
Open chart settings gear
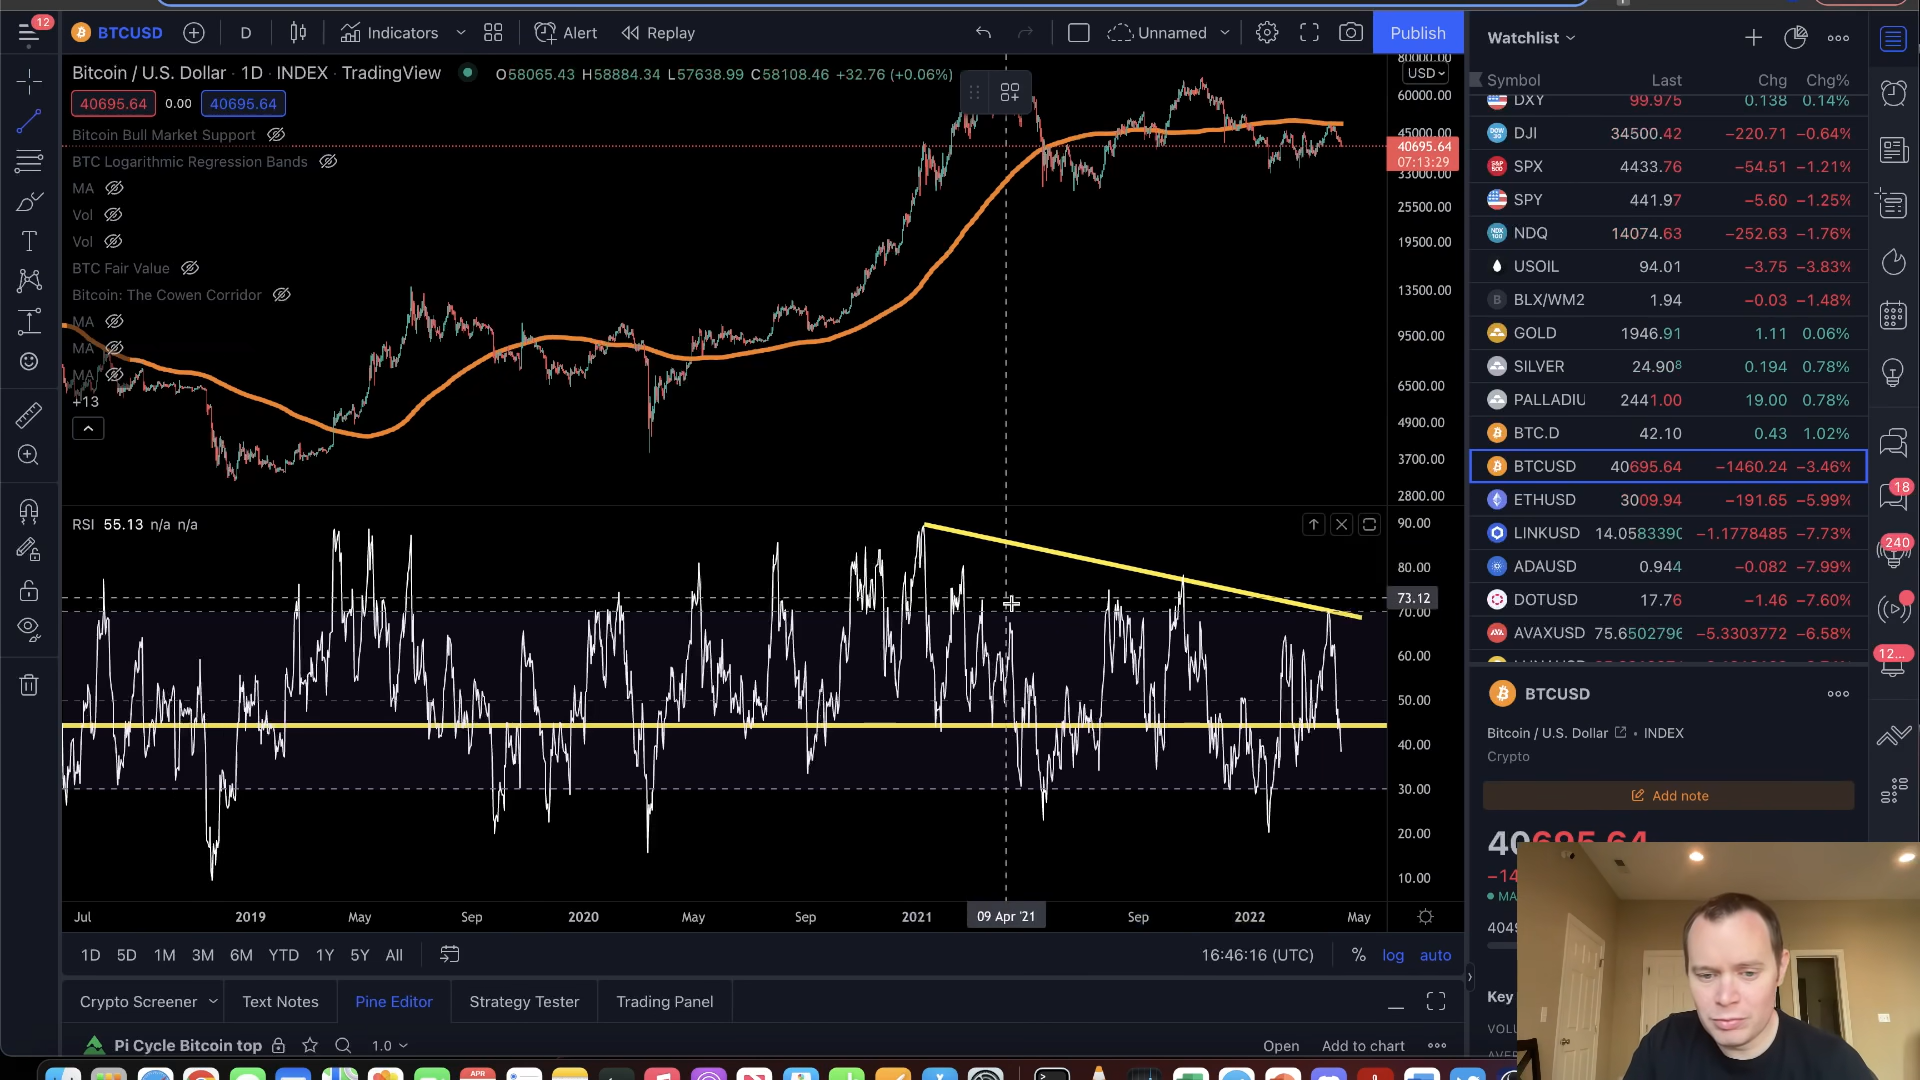(x=1267, y=33)
